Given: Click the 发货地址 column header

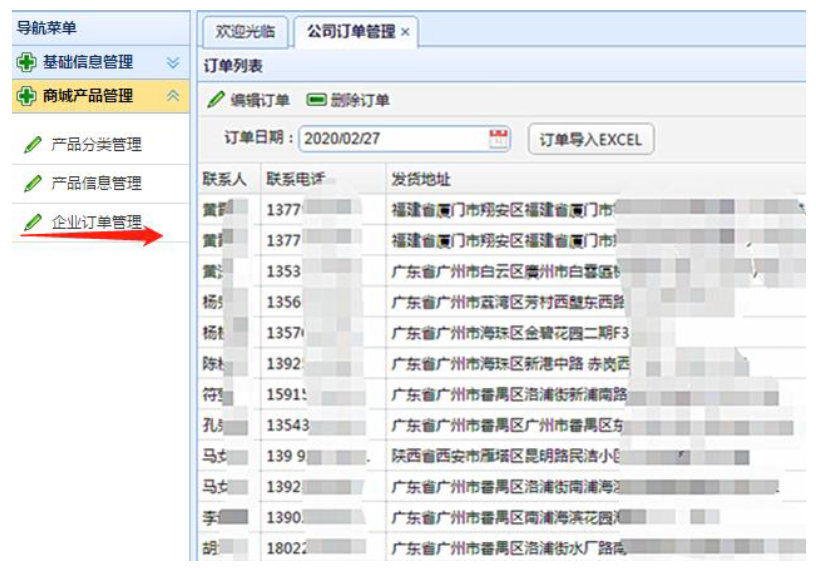Looking at the screenshot, I should click(420, 180).
